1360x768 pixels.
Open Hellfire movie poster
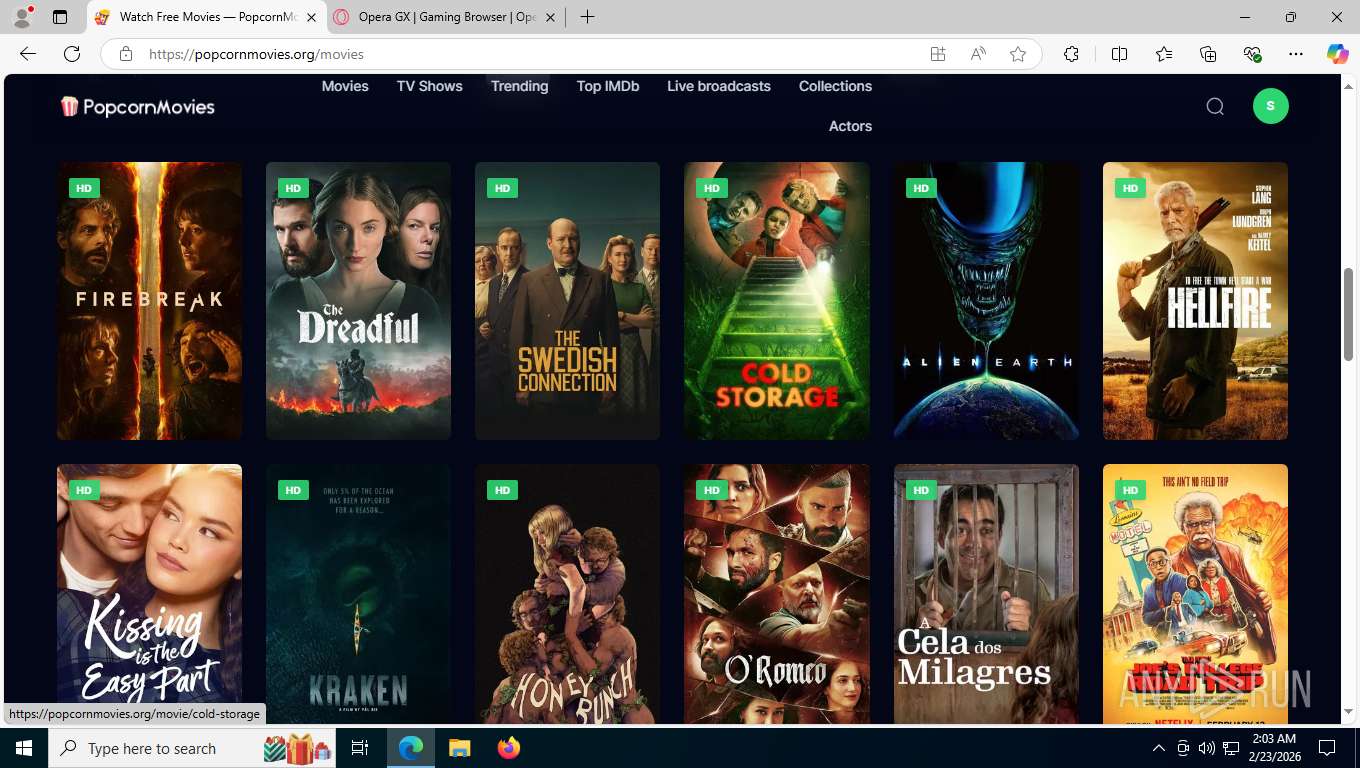pos(1195,301)
